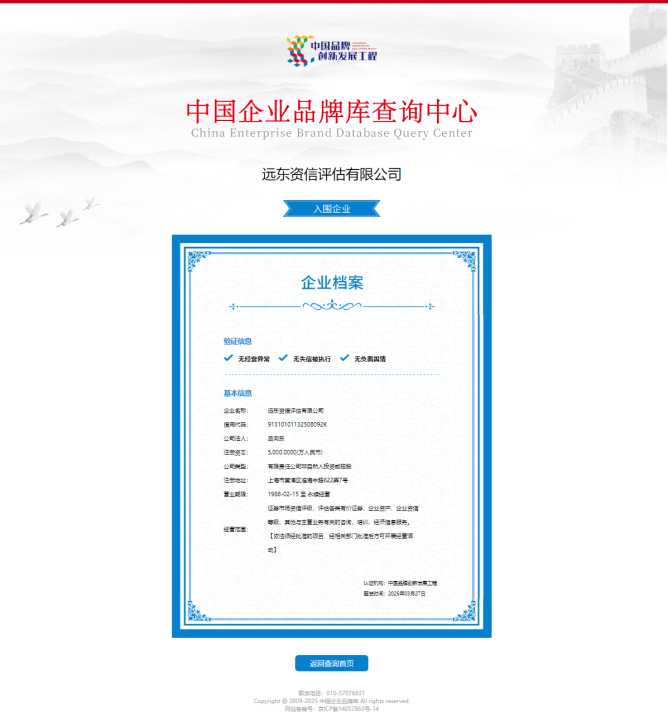668x722 pixels.
Task: Click the phone number 010-57076831
Action: [345, 693]
